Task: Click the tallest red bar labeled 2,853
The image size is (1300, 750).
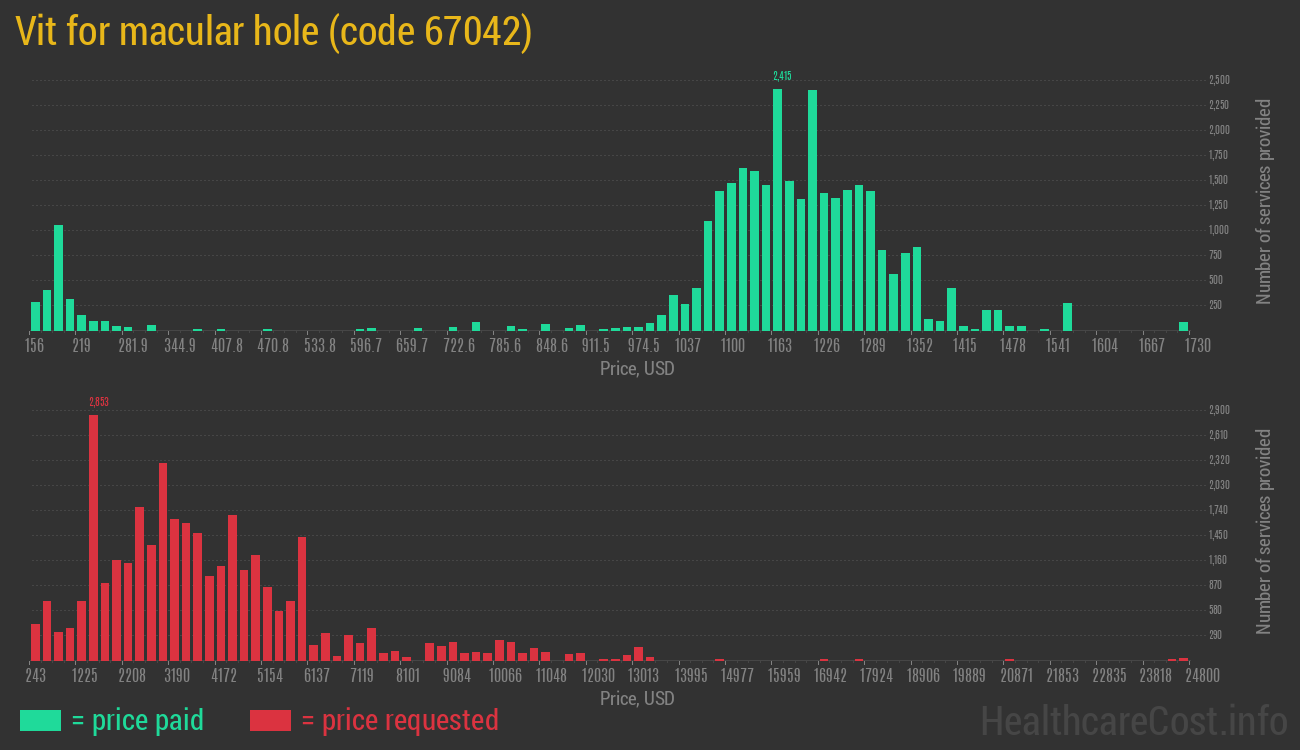Action: pos(93,537)
